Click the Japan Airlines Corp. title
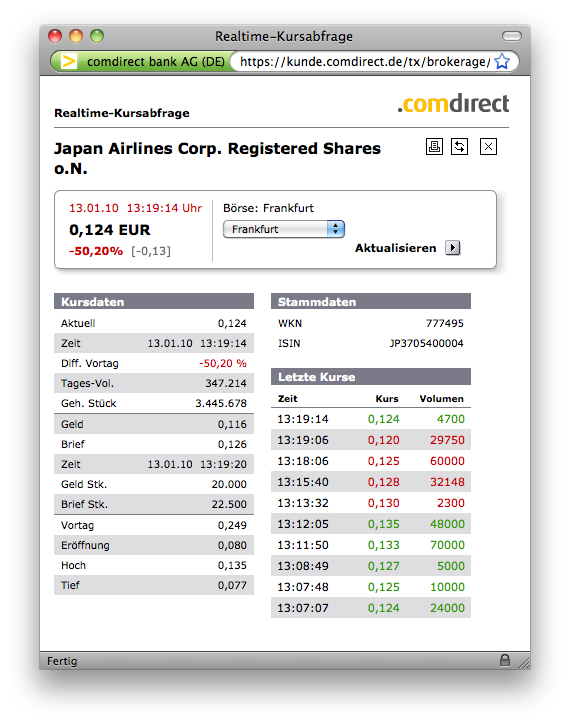The width and height of the screenshot is (570, 724). [217, 158]
